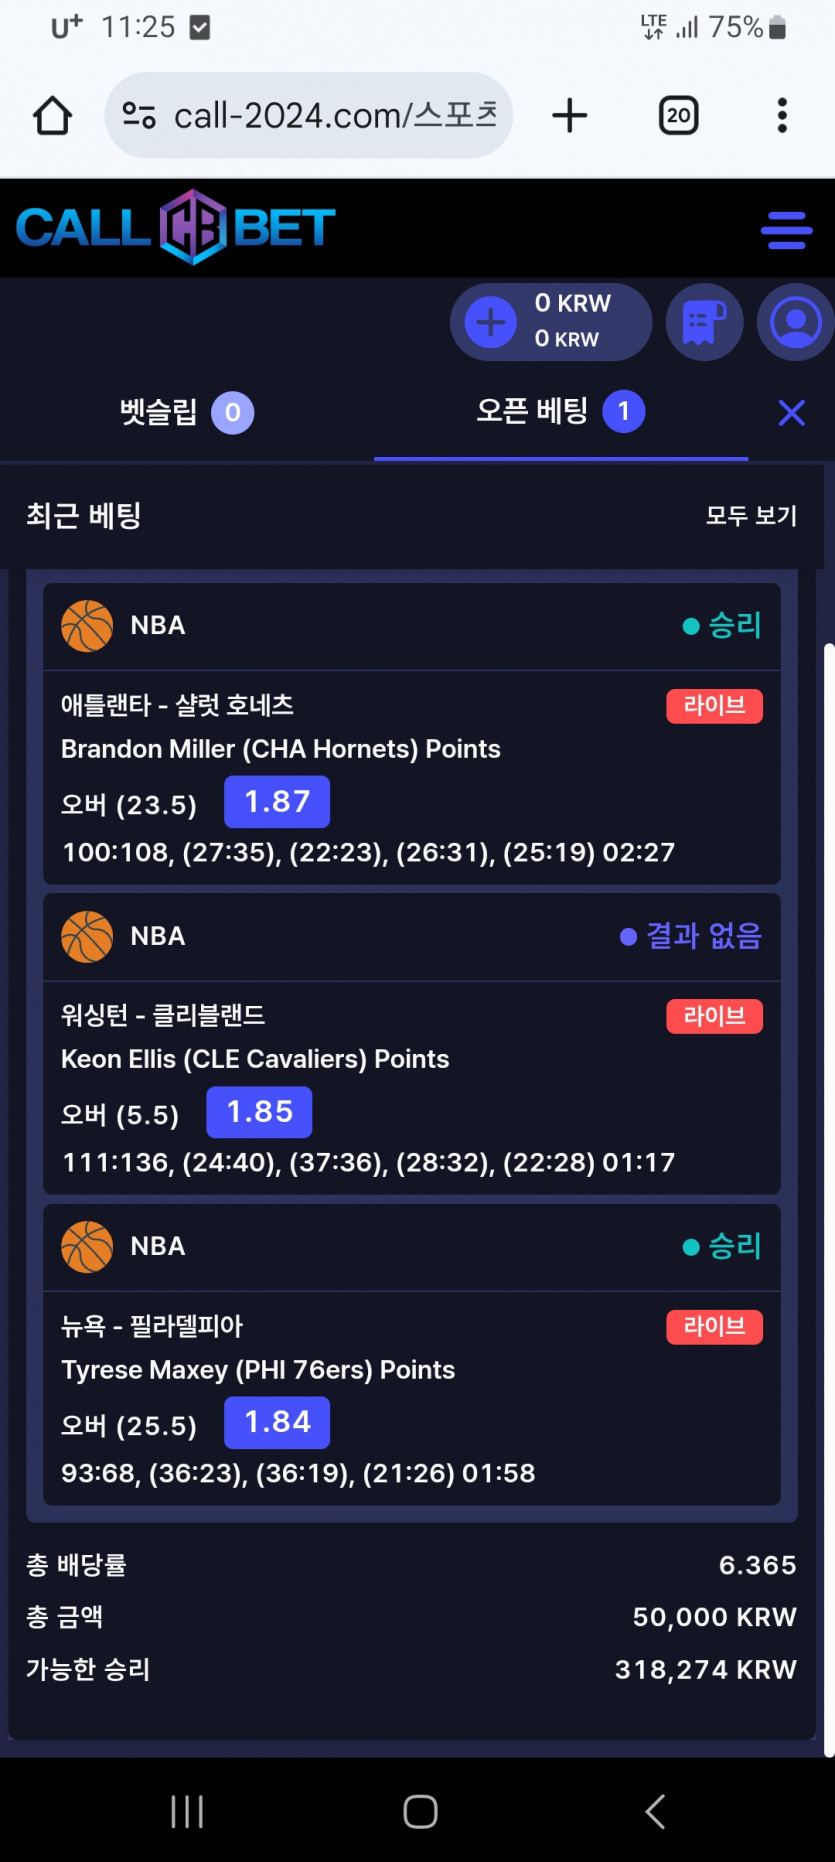Tap the blue plus deposit icon

point(491,322)
